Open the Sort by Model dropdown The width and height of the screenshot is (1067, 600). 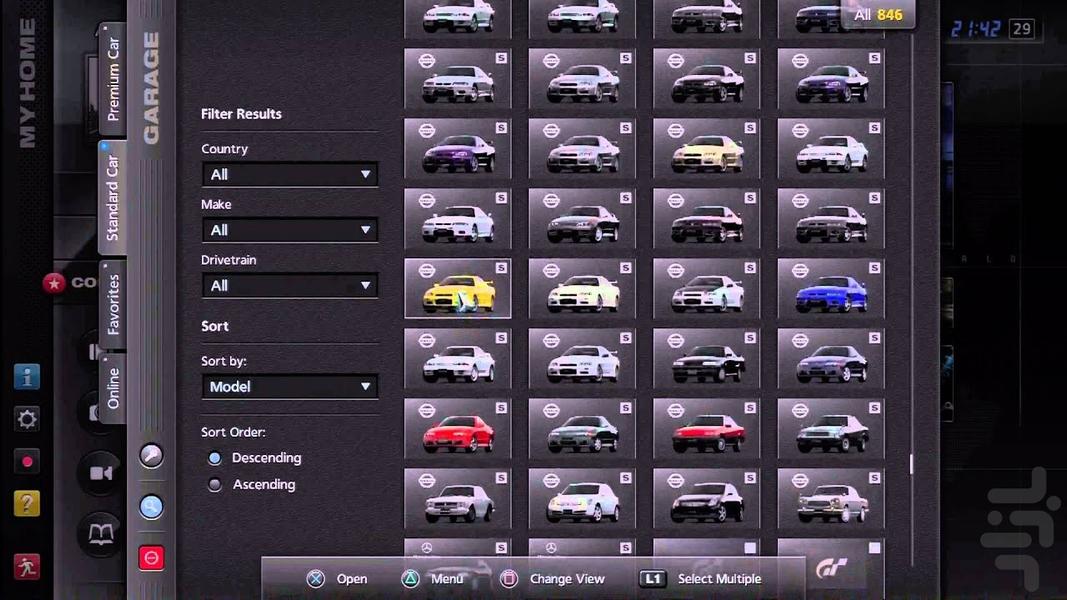(290, 387)
